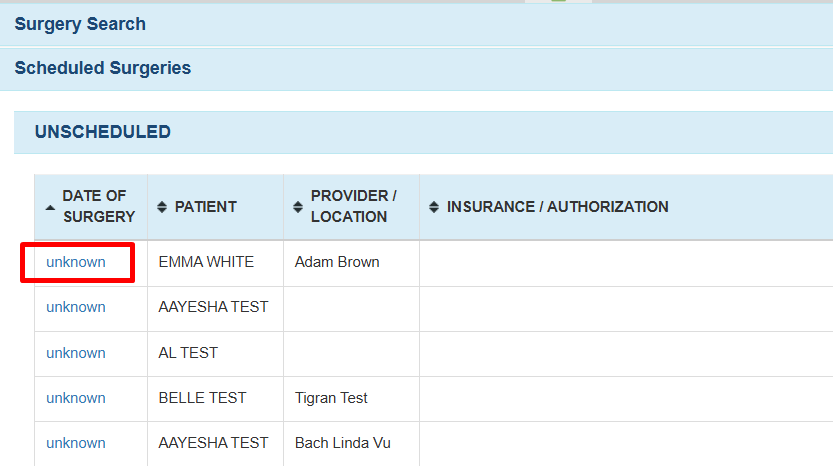The image size is (833, 466).
Task: Click sort arrows icon beside Patient header
Action: point(162,207)
